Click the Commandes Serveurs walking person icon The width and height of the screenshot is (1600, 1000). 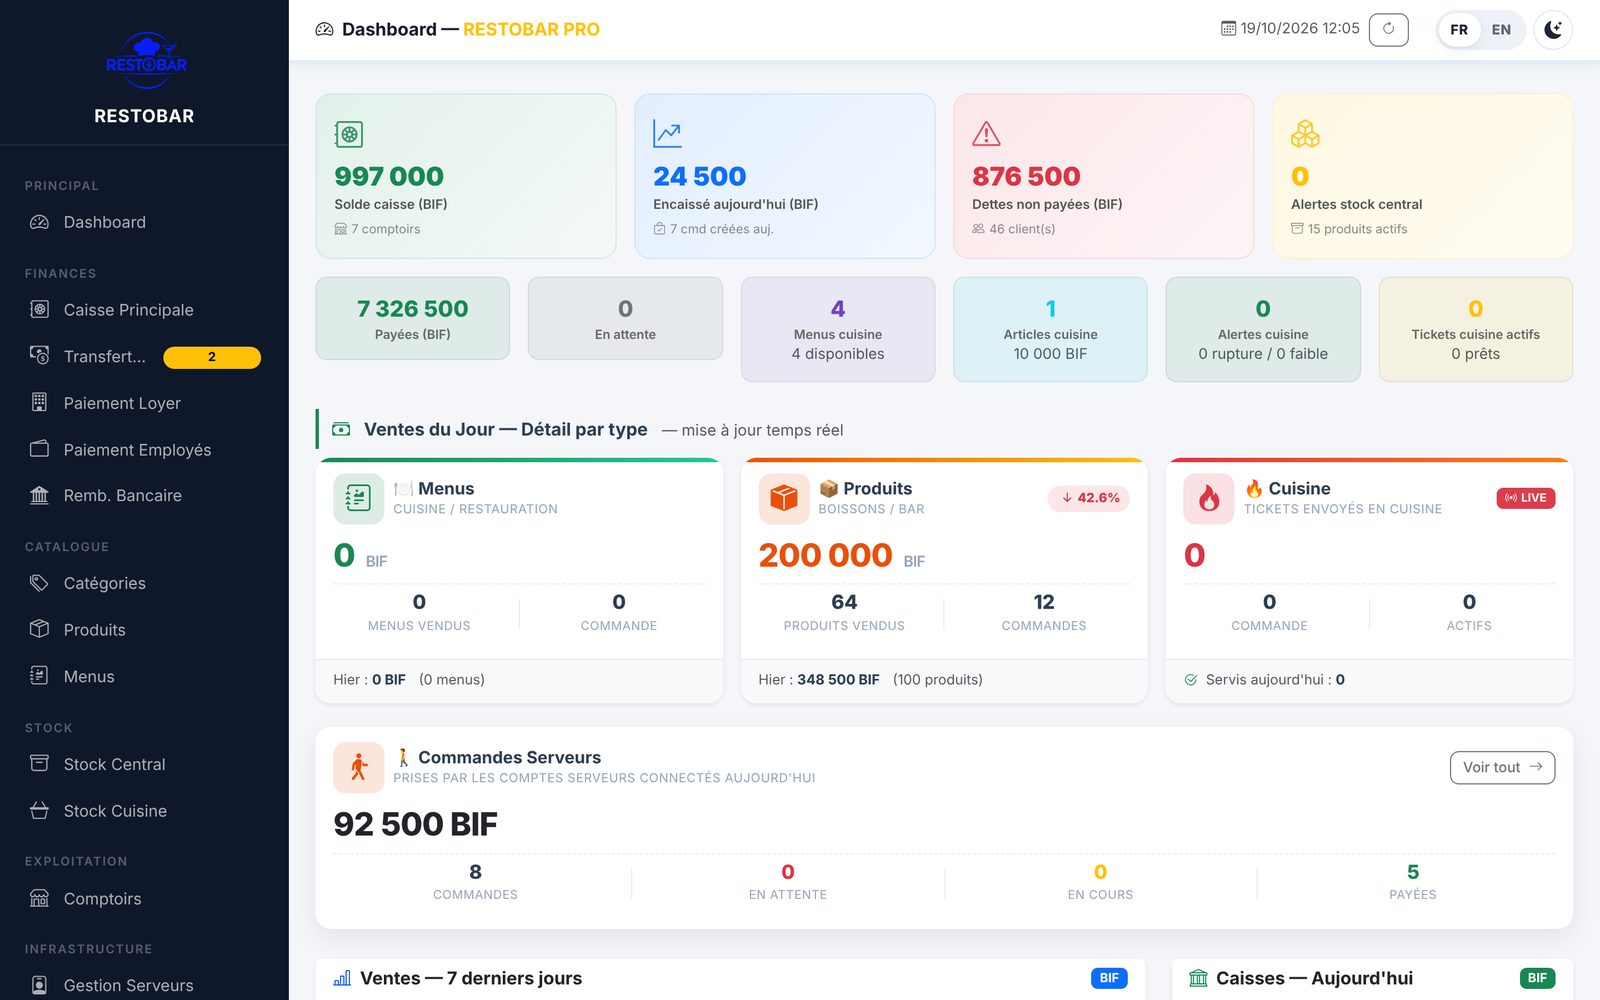[x=358, y=768]
